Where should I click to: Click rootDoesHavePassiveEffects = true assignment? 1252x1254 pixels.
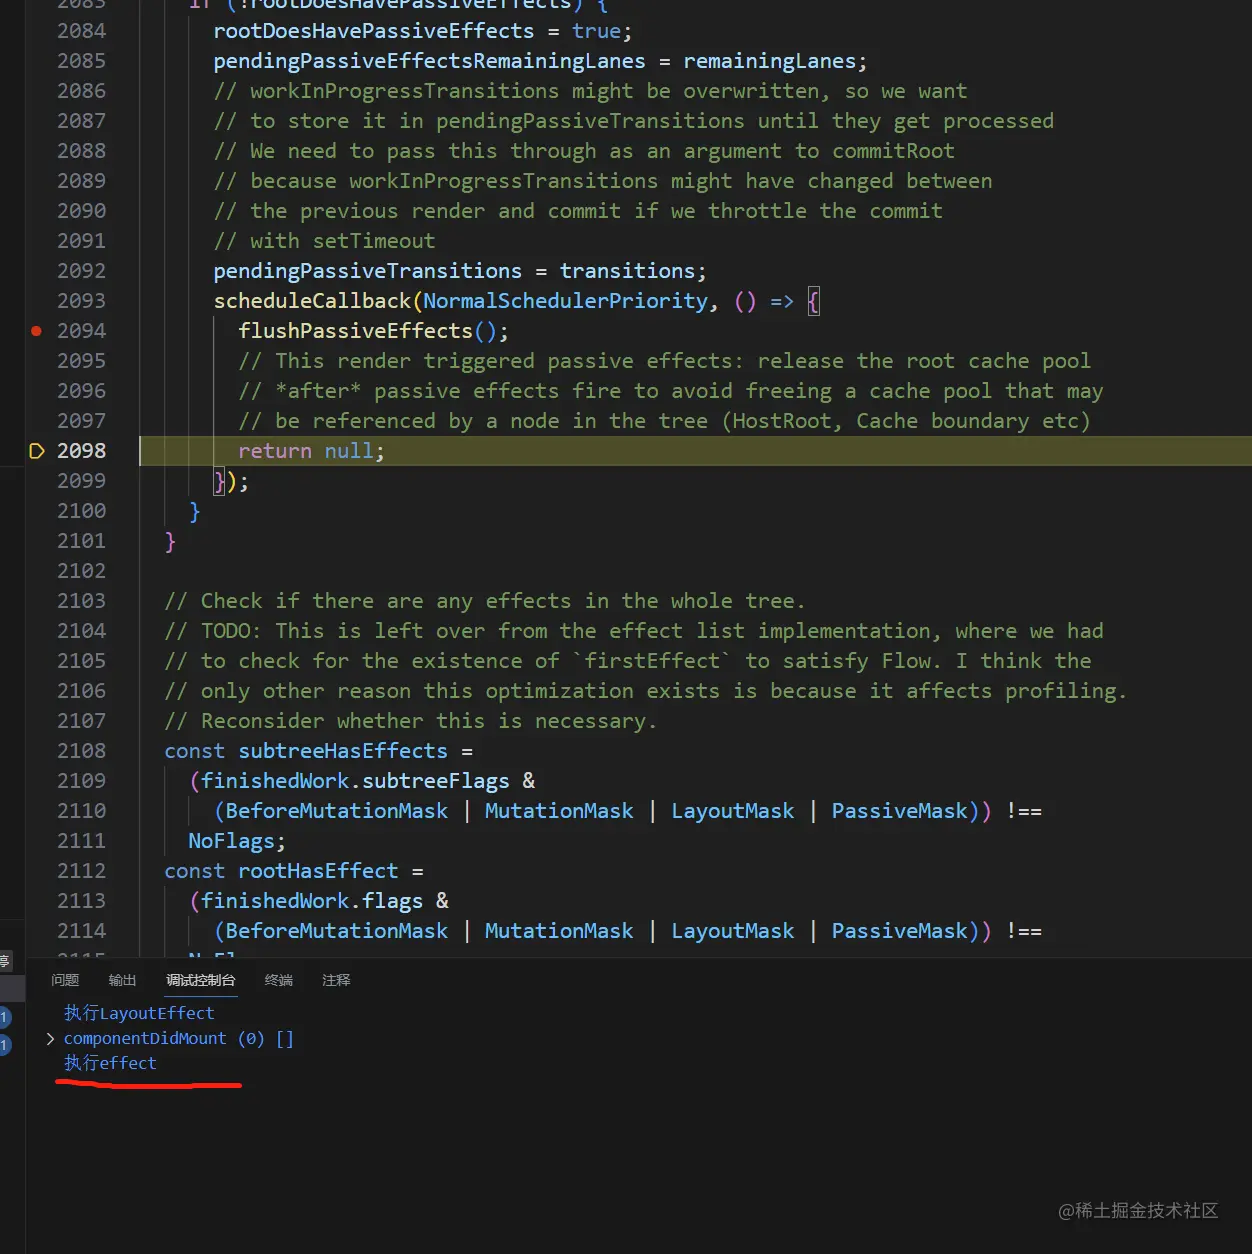click(422, 31)
